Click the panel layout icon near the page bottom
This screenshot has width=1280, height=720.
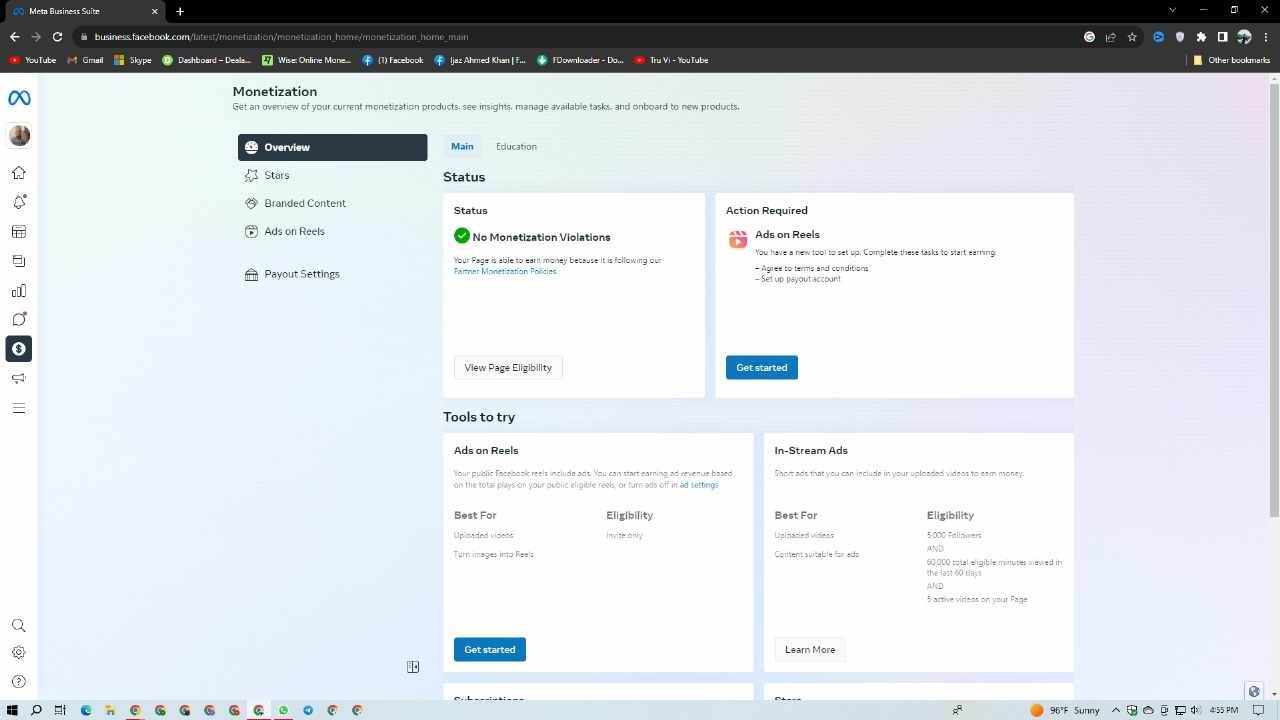click(x=413, y=667)
